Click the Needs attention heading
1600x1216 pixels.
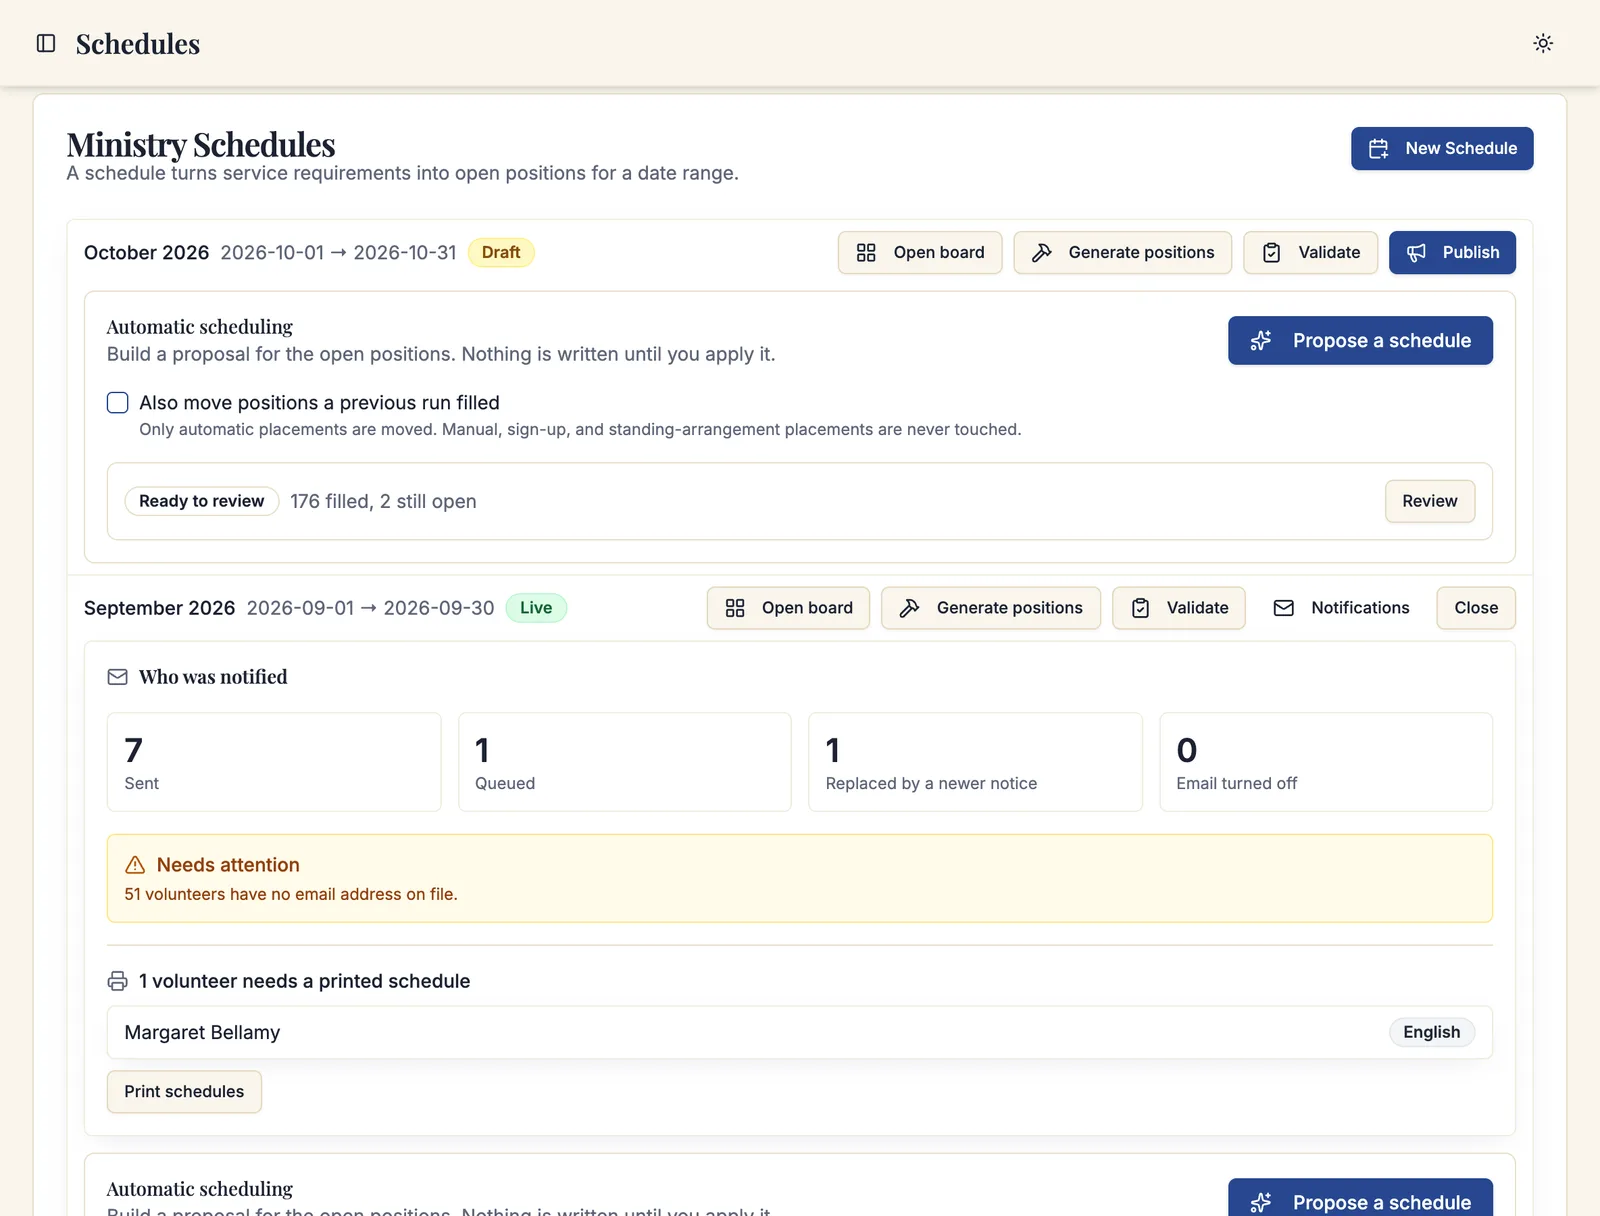[228, 865]
